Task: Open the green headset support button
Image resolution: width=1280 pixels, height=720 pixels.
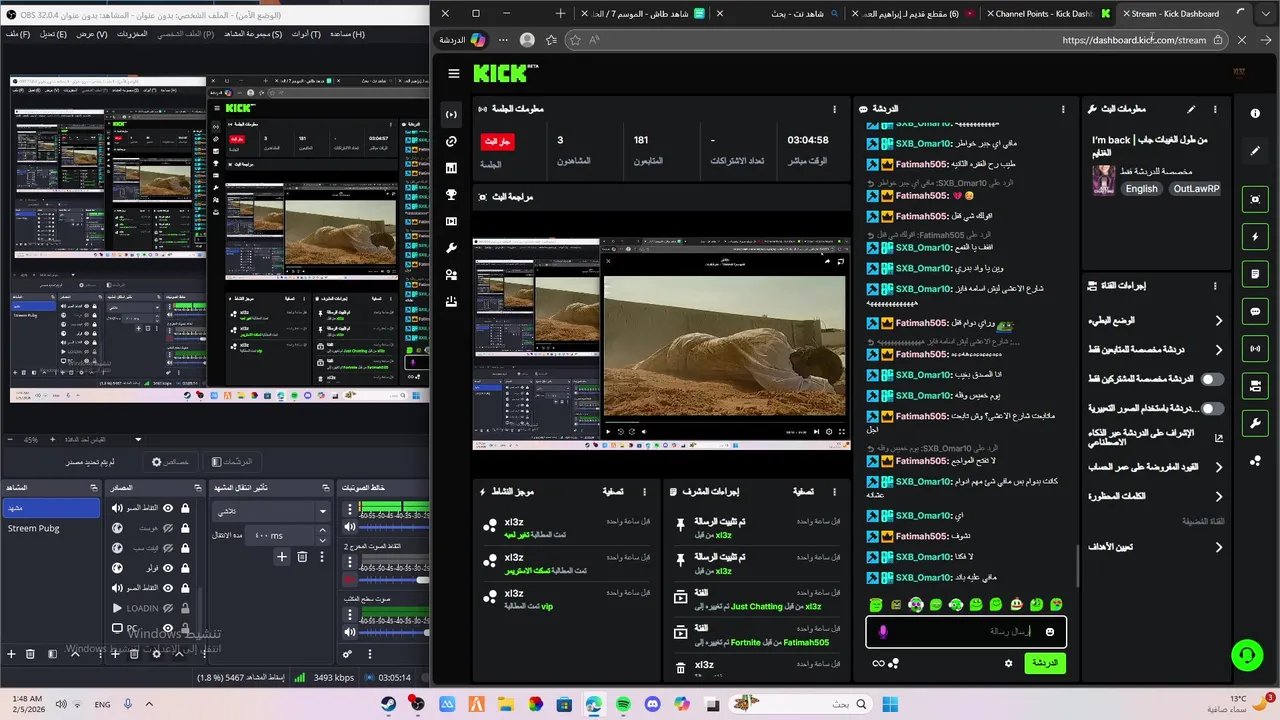Action: pos(1246,655)
